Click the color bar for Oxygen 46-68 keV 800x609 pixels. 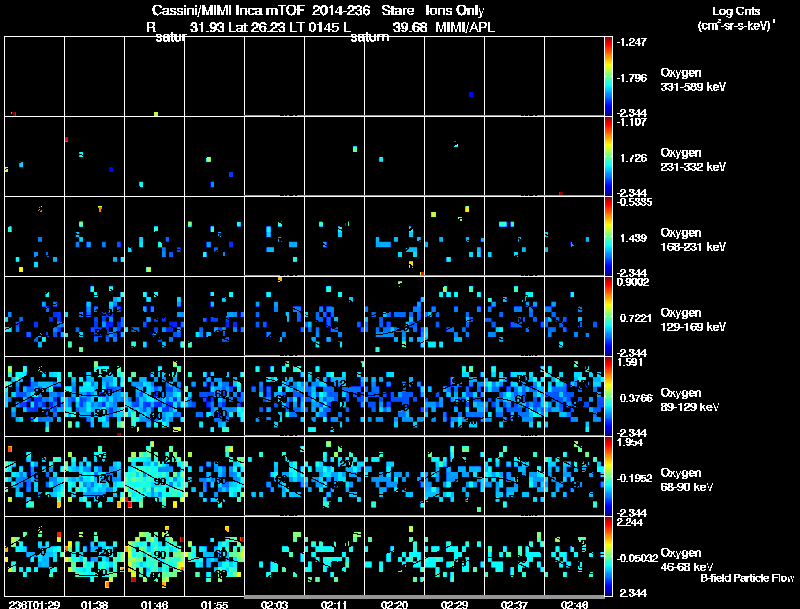(x=610, y=557)
